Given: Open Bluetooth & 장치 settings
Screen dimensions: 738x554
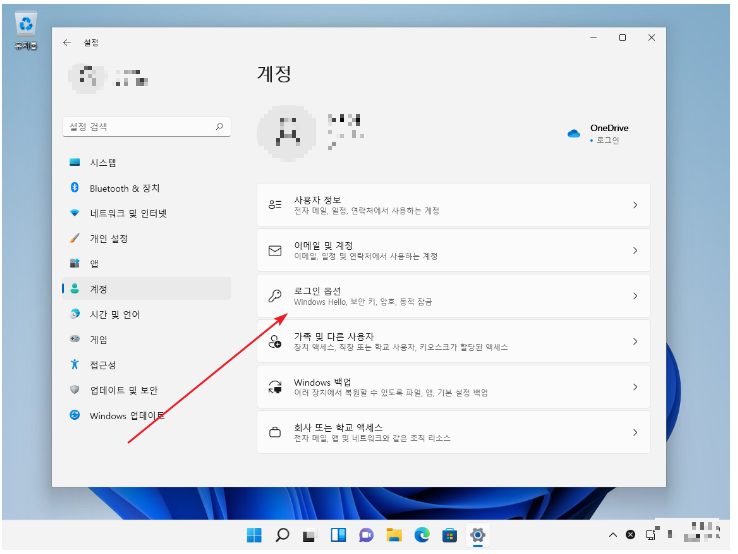Looking at the screenshot, I should 146,188.
